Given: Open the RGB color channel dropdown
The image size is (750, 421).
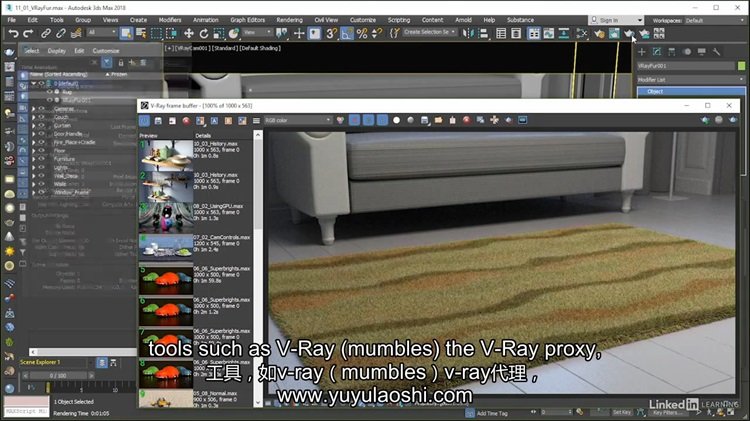Looking at the screenshot, I should tap(298, 121).
